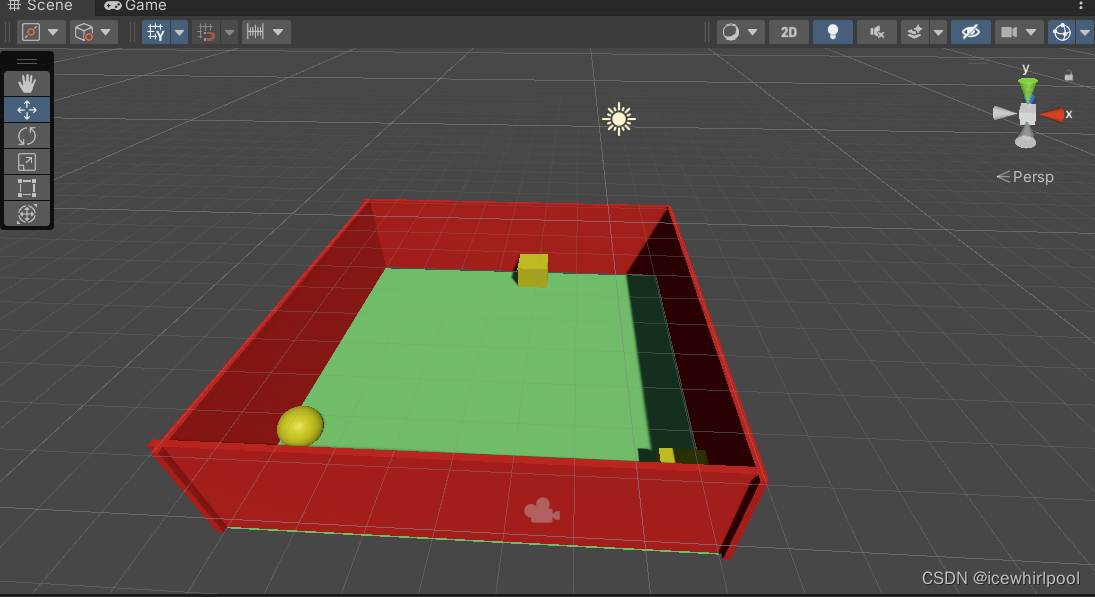This screenshot has width=1095, height=597.
Task: Select the Rotate tool
Action: pyautogui.click(x=27, y=136)
